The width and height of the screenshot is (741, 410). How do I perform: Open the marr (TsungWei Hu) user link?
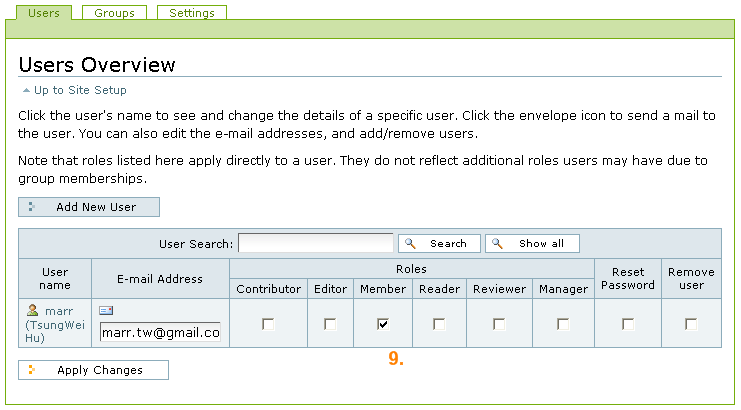point(55,324)
